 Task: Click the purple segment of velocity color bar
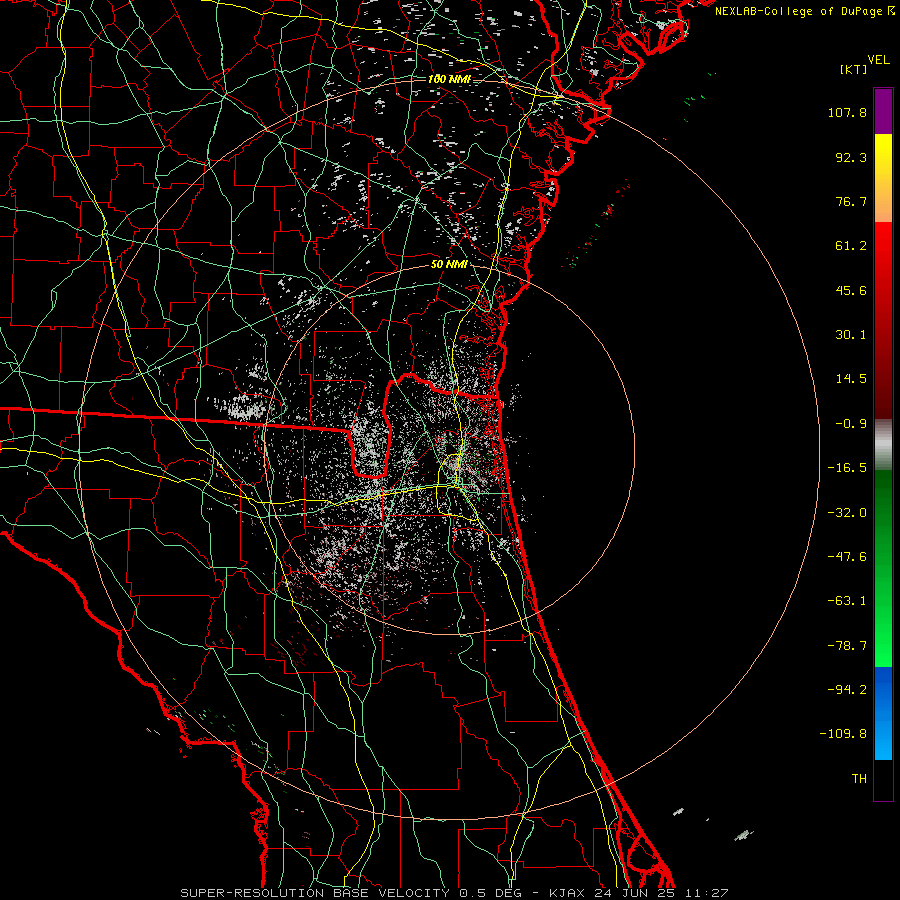pyautogui.click(x=883, y=112)
